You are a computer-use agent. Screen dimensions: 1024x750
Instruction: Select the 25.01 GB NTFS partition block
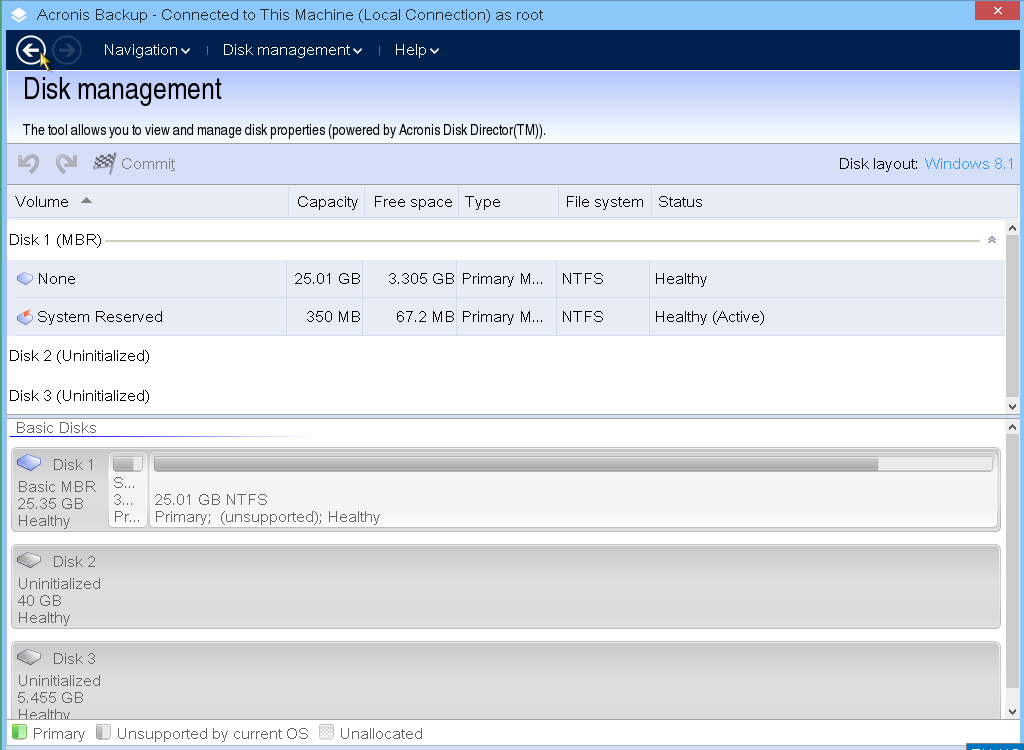tap(574, 489)
